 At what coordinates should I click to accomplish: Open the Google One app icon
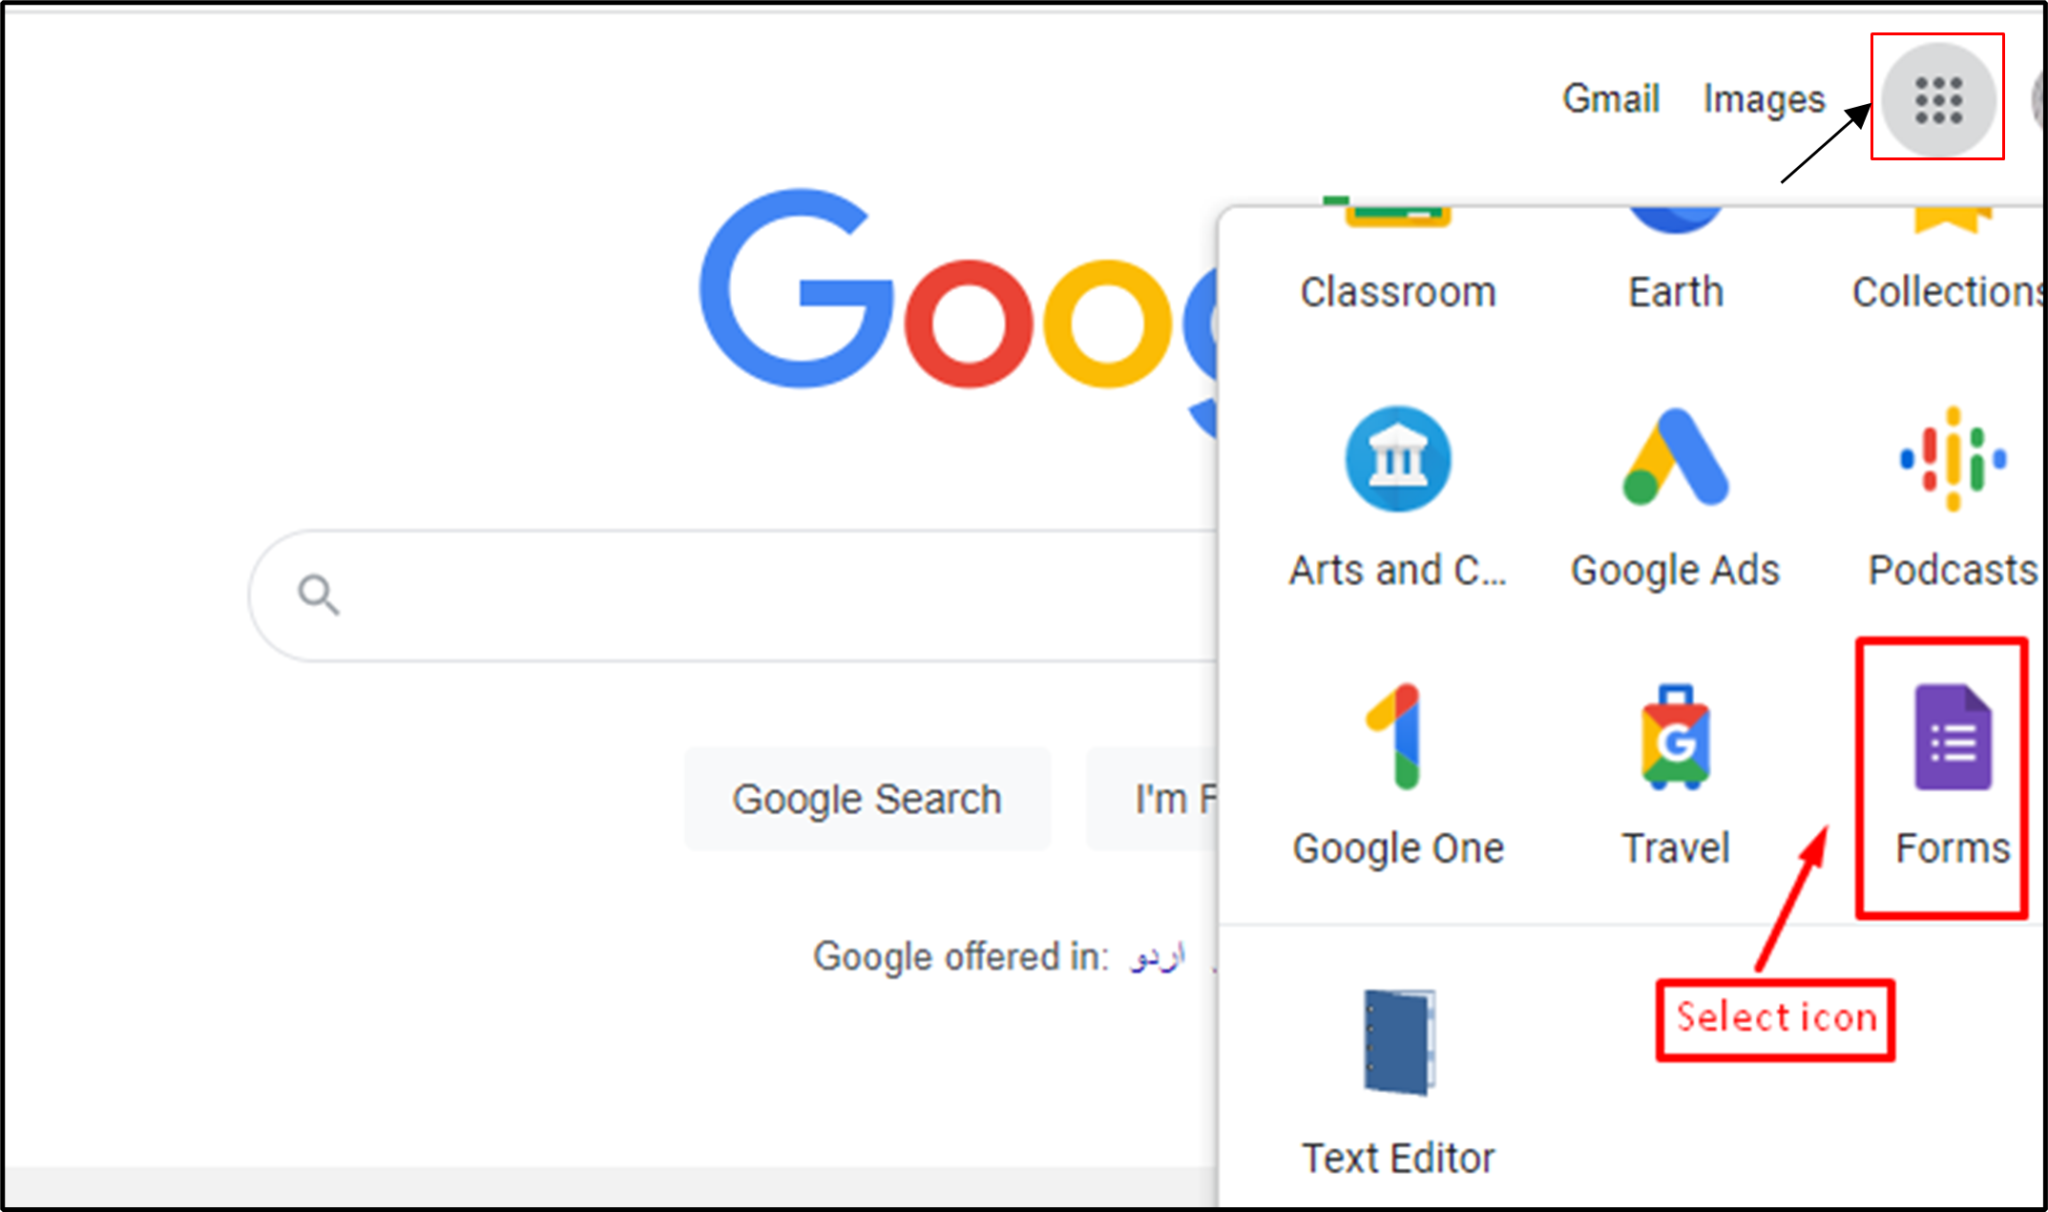pos(1398,737)
